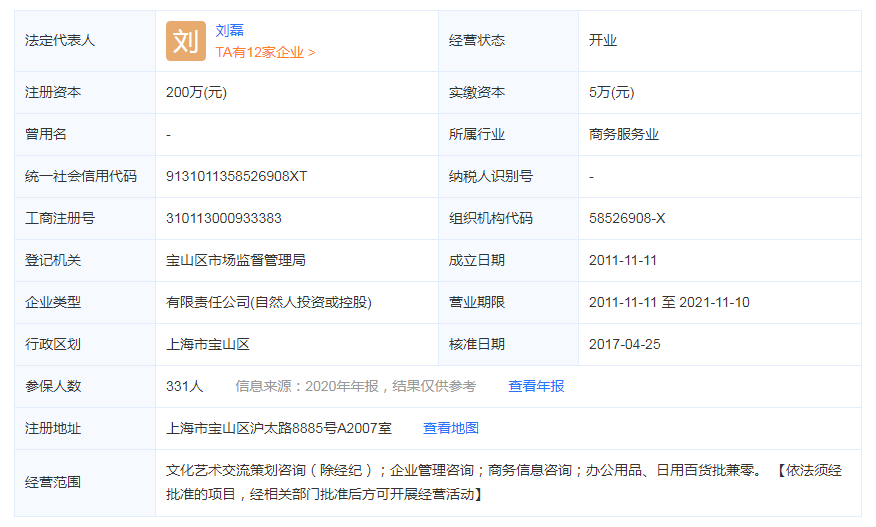The height and width of the screenshot is (527, 876).
Task: Open the 查看地图 link
Action: (451, 428)
